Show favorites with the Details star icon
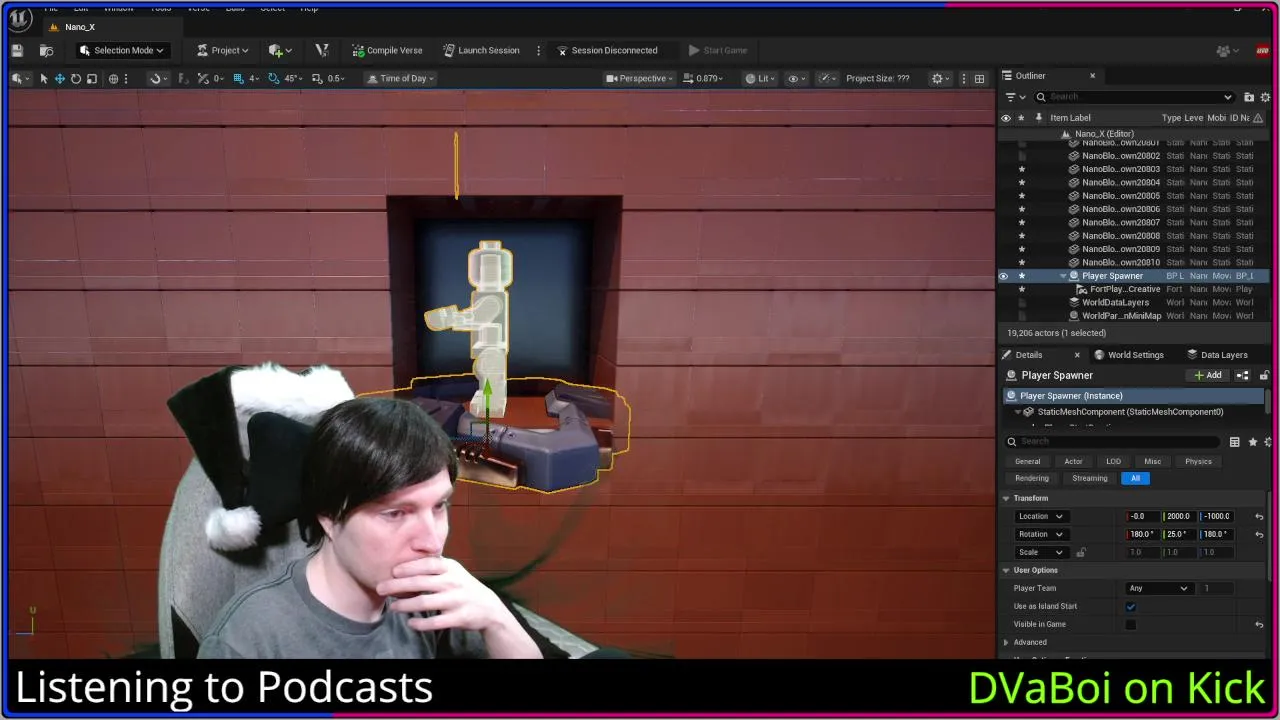 tap(1252, 442)
